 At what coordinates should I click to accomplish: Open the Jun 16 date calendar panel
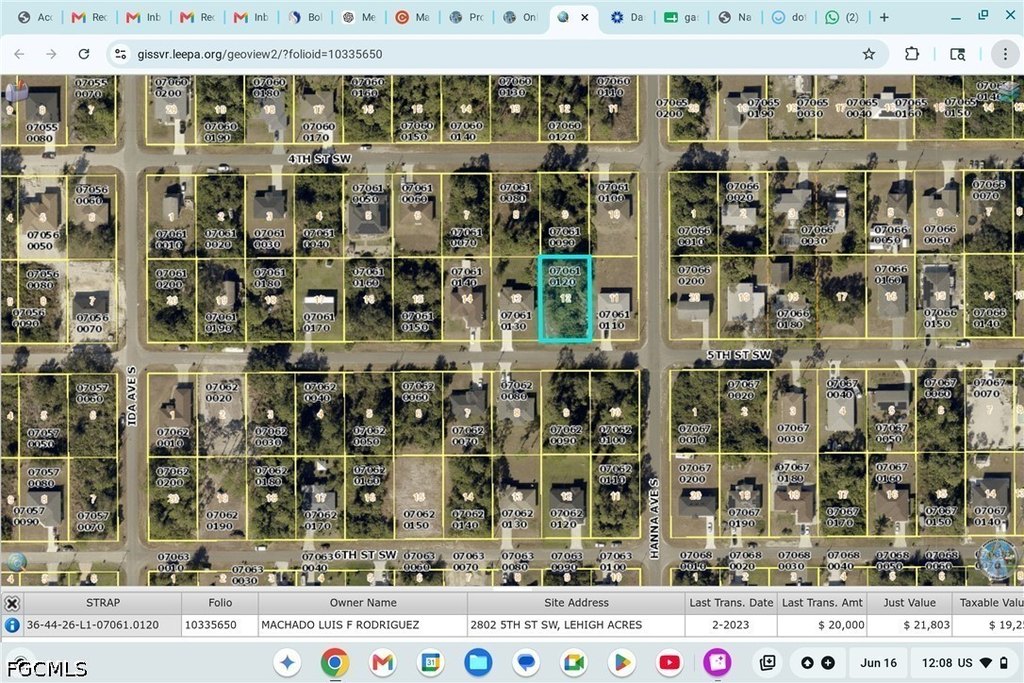(x=878, y=663)
